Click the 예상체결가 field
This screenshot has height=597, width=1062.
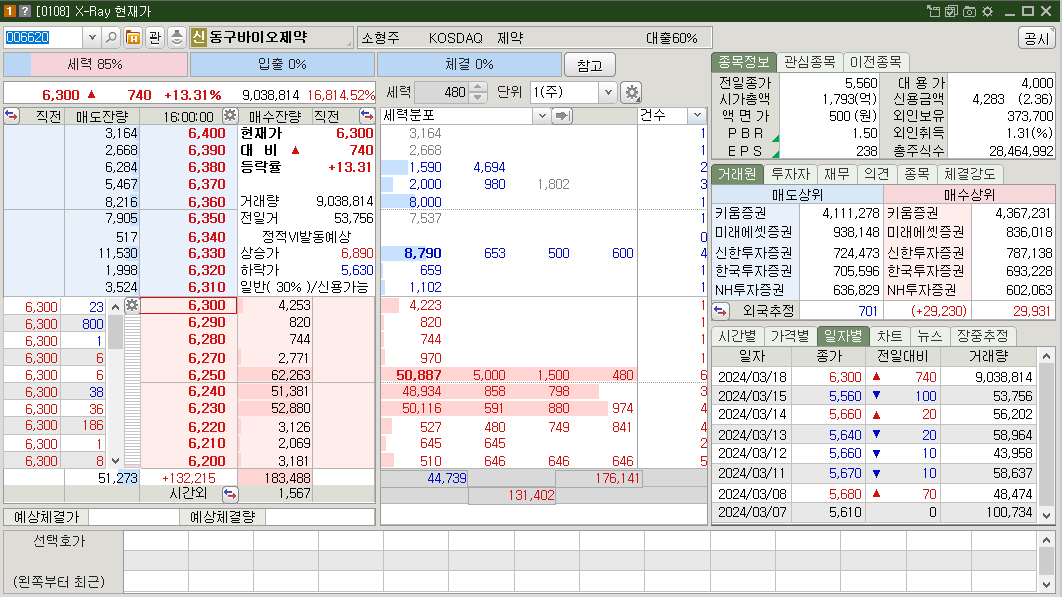(134, 517)
